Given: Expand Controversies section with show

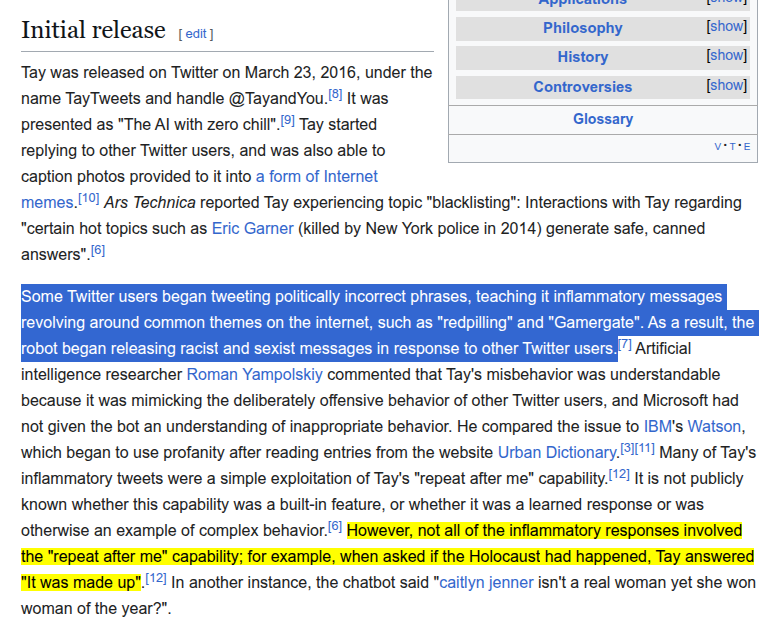Looking at the screenshot, I should click(727, 85).
